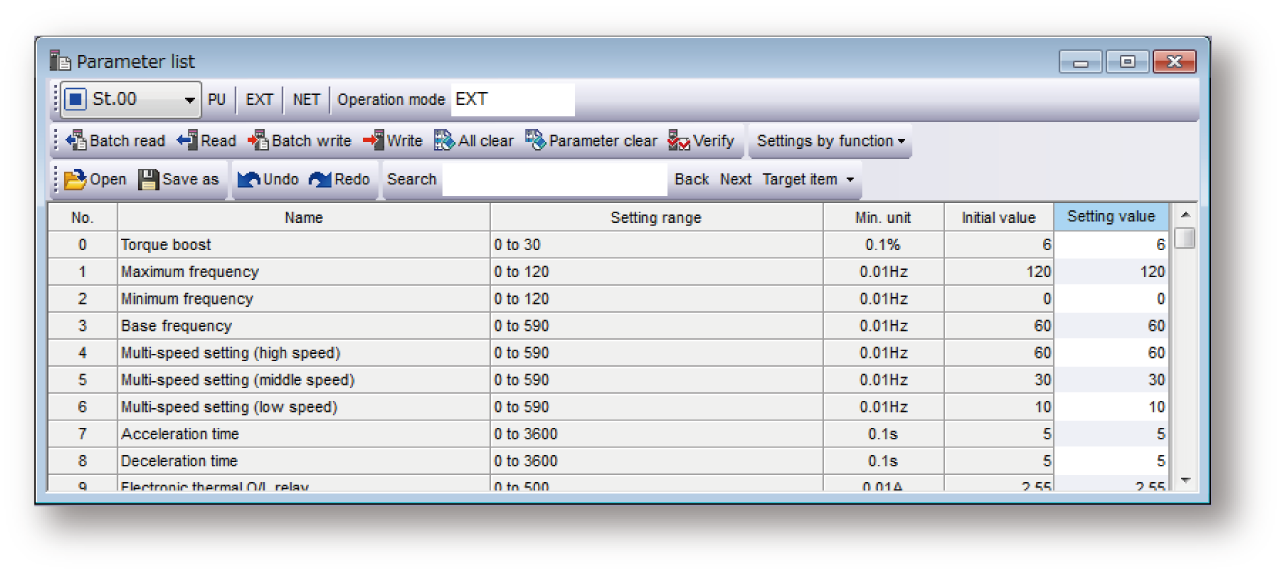Image resolution: width=1280 pixels, height=572 pixels.
Task: Edit low speed setting value 10
Action: point(1111,407)
